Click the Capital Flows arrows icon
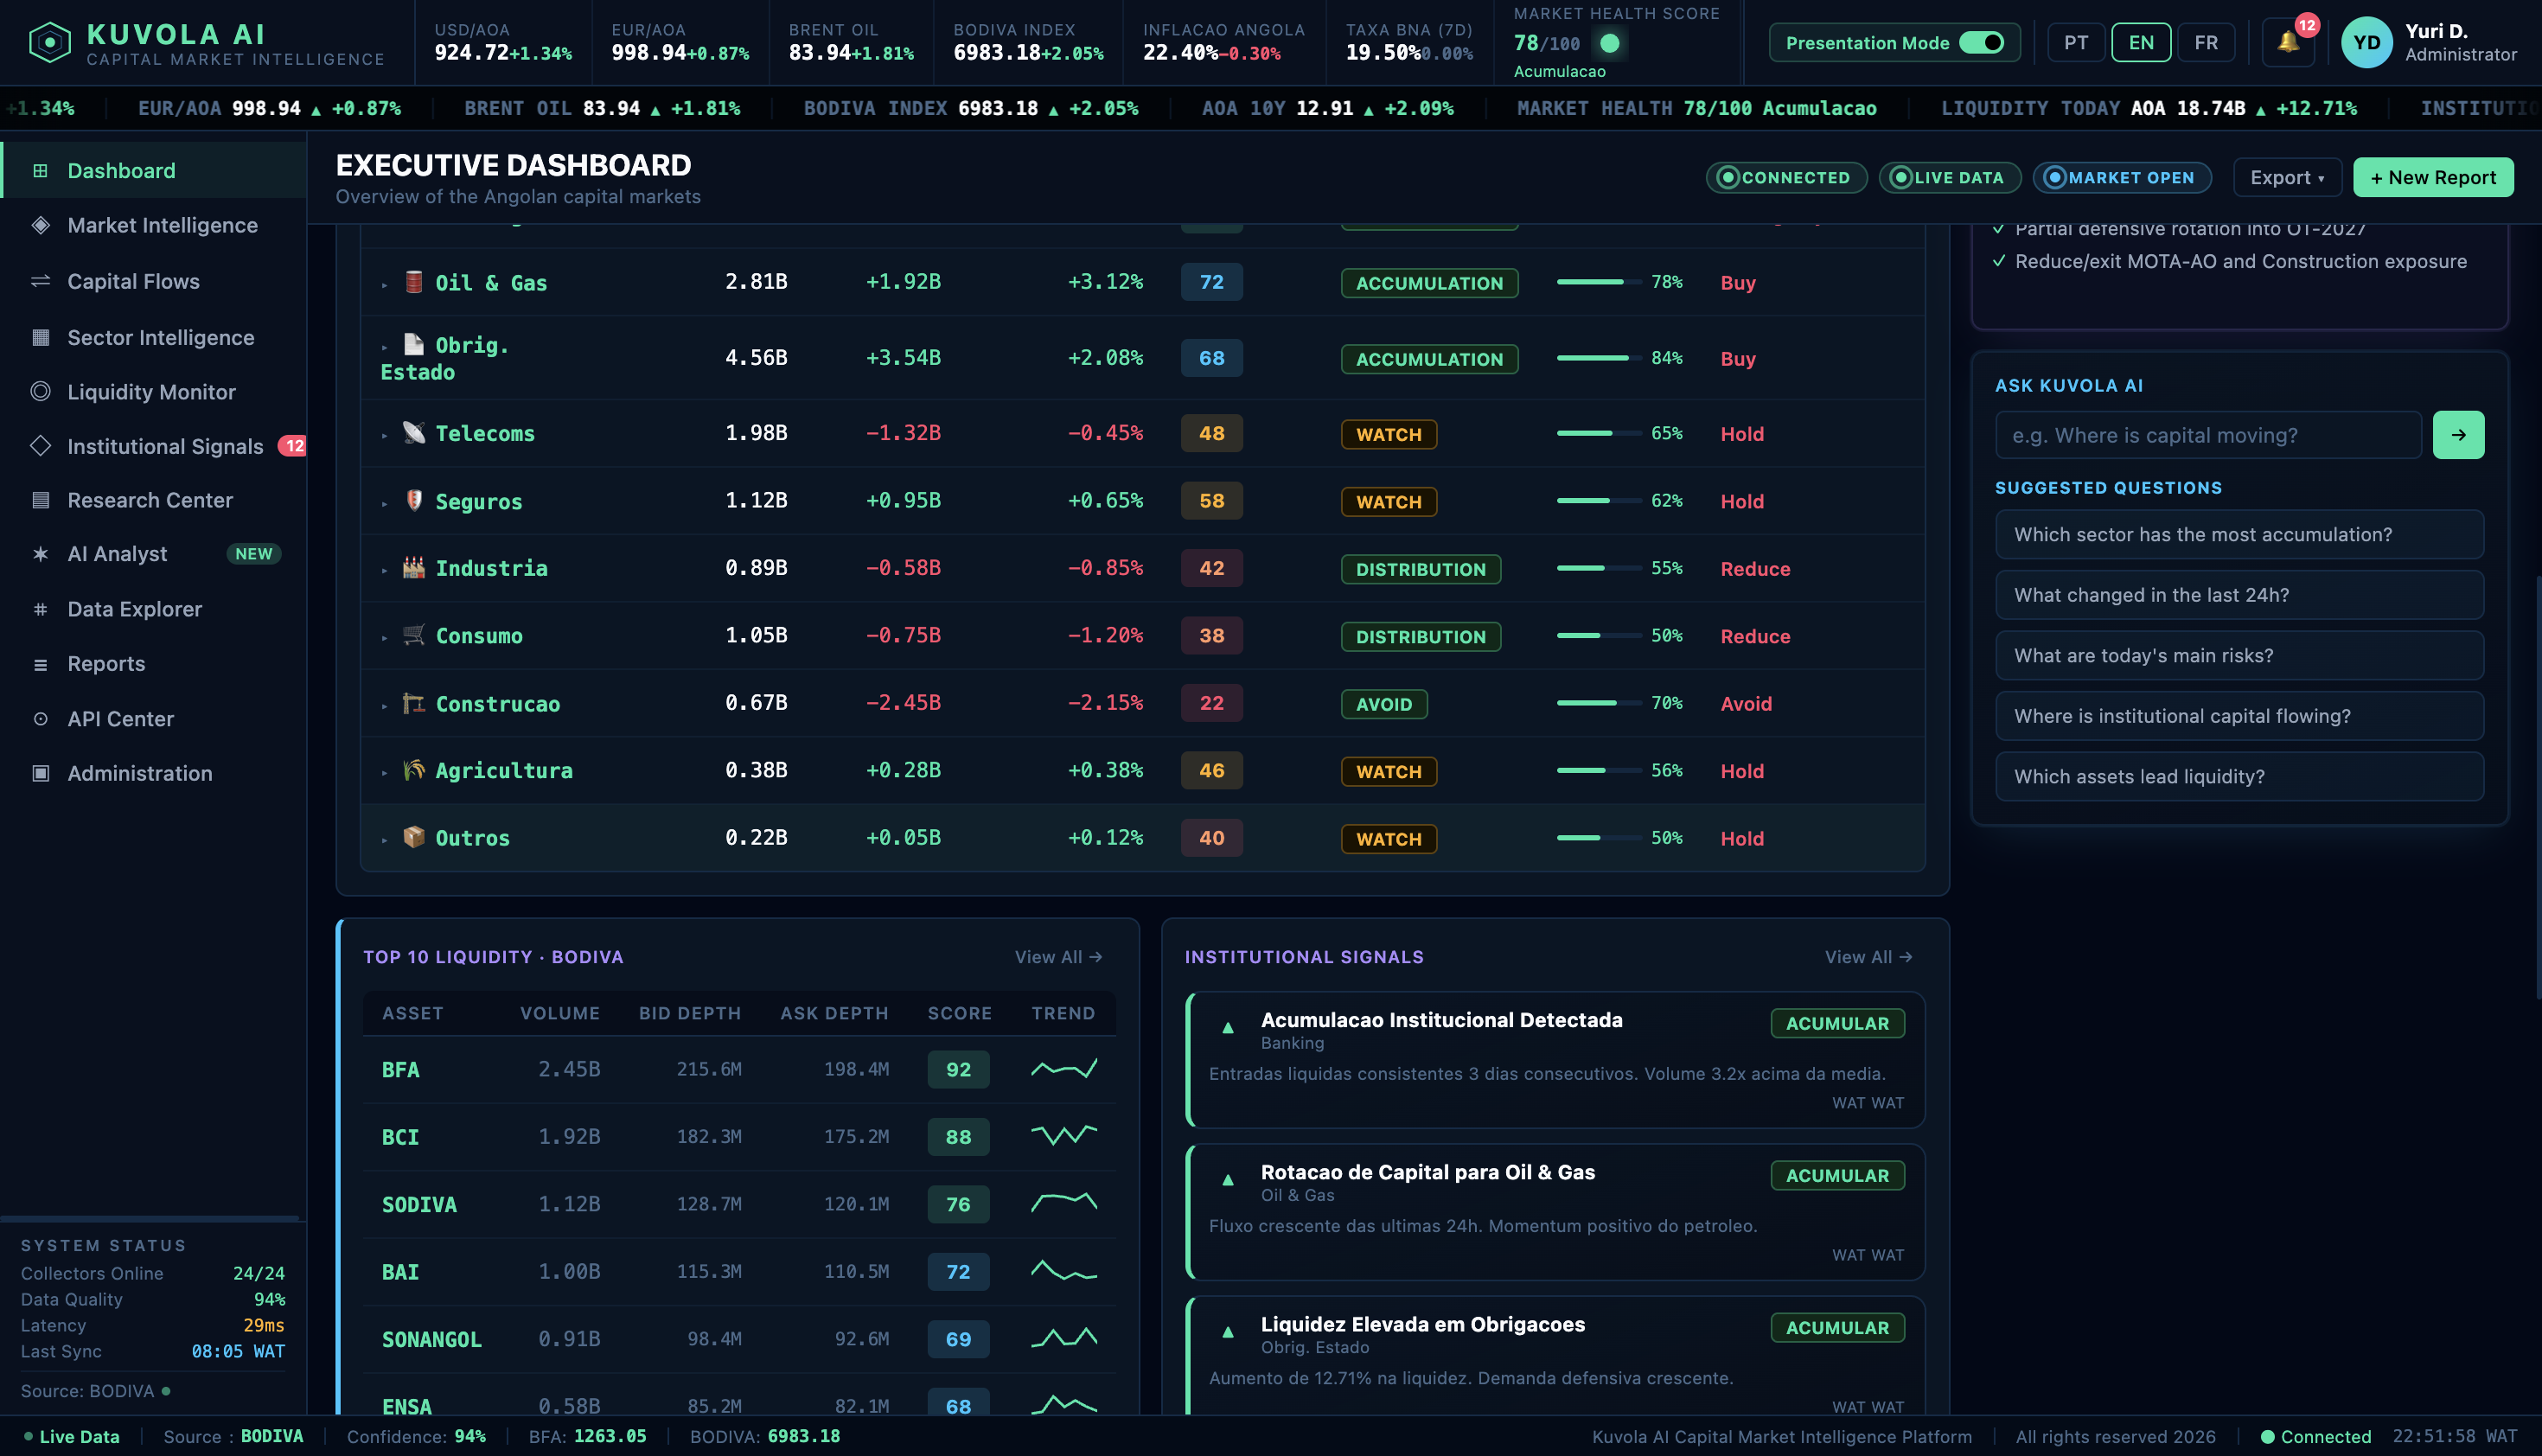Screen dimensions: 2542x1456 40,281
